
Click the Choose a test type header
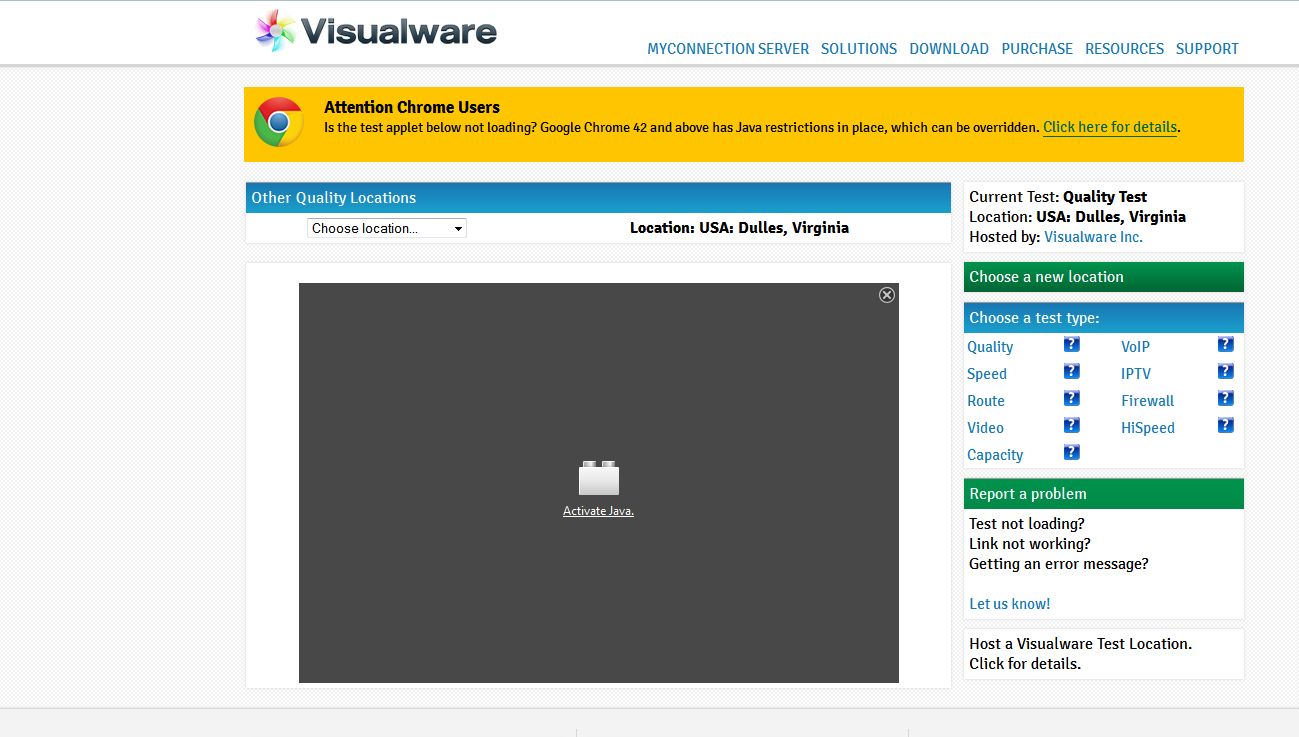[x=1104, y=318]
